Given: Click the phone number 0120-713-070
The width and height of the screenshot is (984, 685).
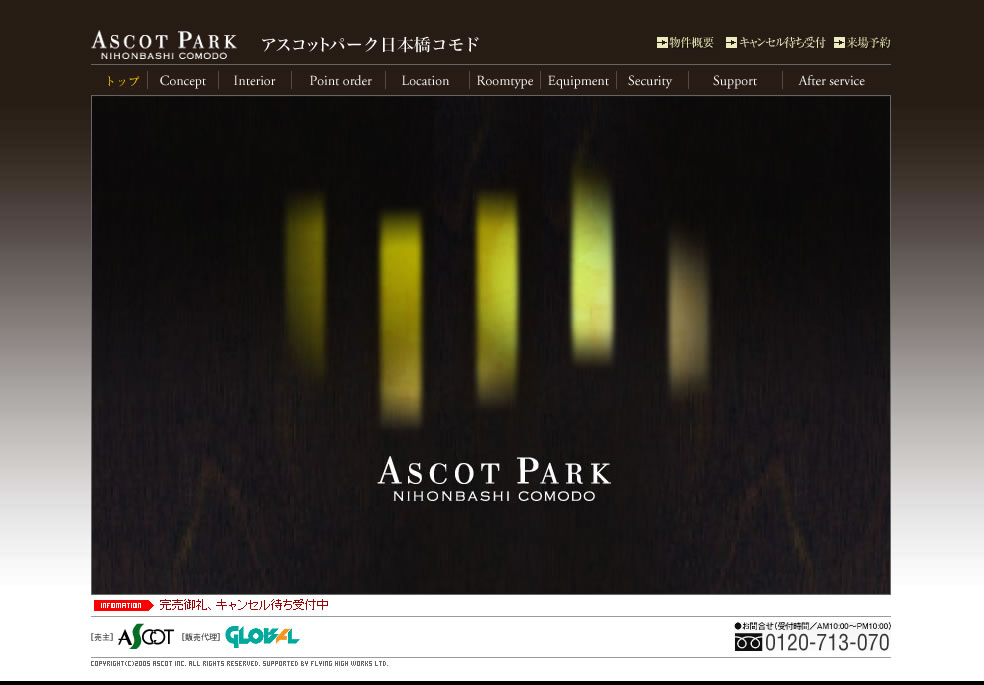Looking at the screenshot, I should 827,642.
